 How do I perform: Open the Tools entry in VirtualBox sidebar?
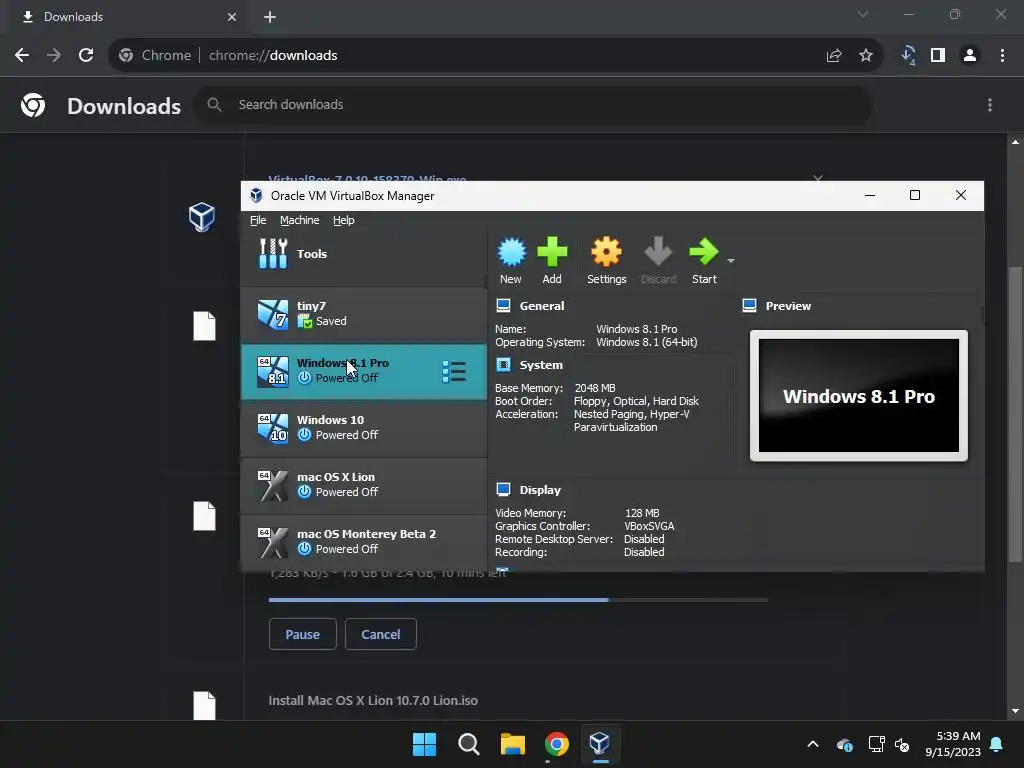[x=364, y=254]
